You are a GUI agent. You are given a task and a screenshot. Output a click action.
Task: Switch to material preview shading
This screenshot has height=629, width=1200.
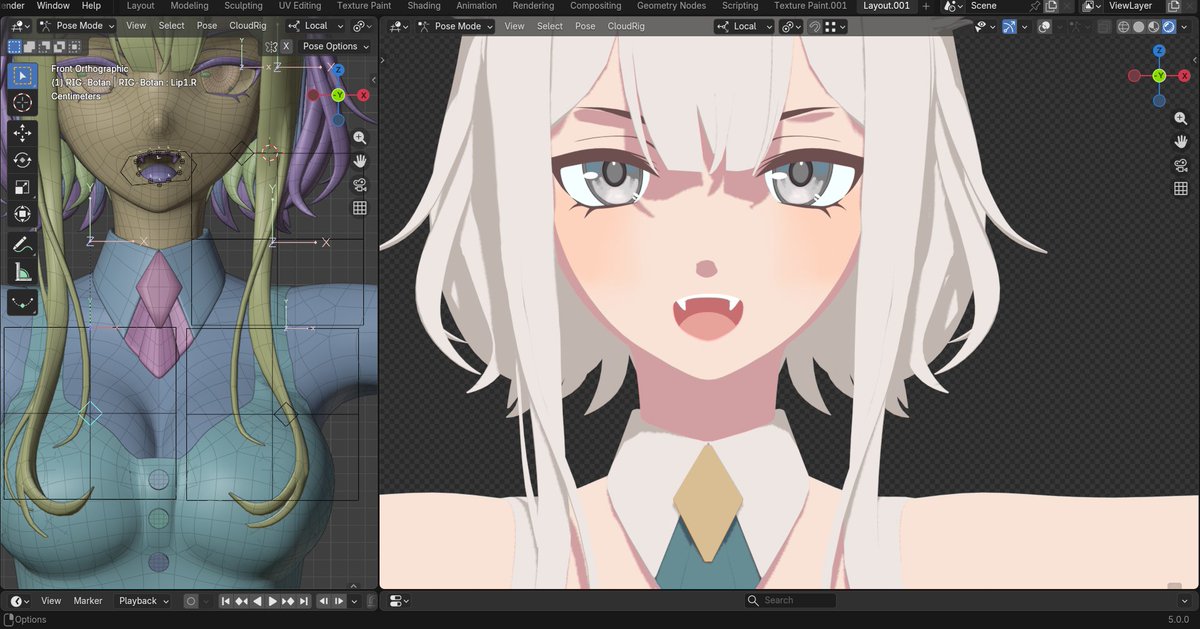(1153, 27)
